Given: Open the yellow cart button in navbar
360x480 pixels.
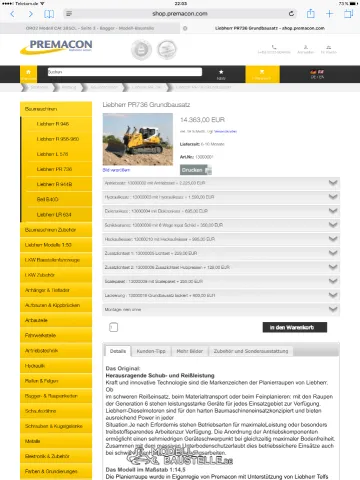Looking at the screenshot, I should [262, 74].
